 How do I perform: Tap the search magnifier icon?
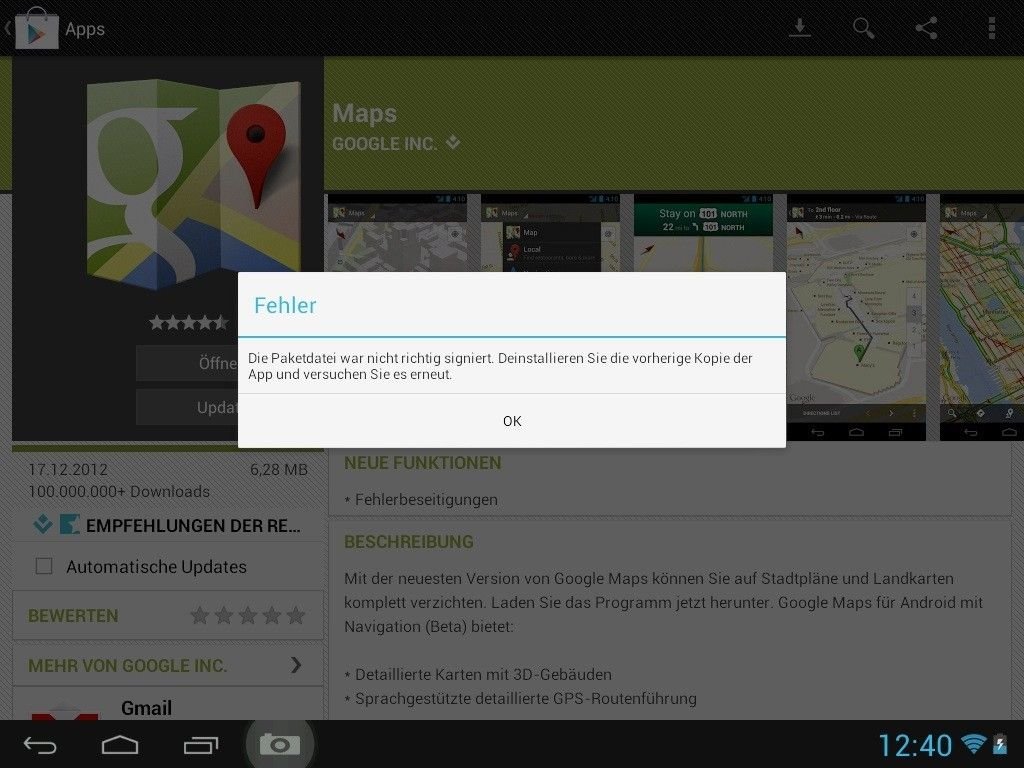863,28
